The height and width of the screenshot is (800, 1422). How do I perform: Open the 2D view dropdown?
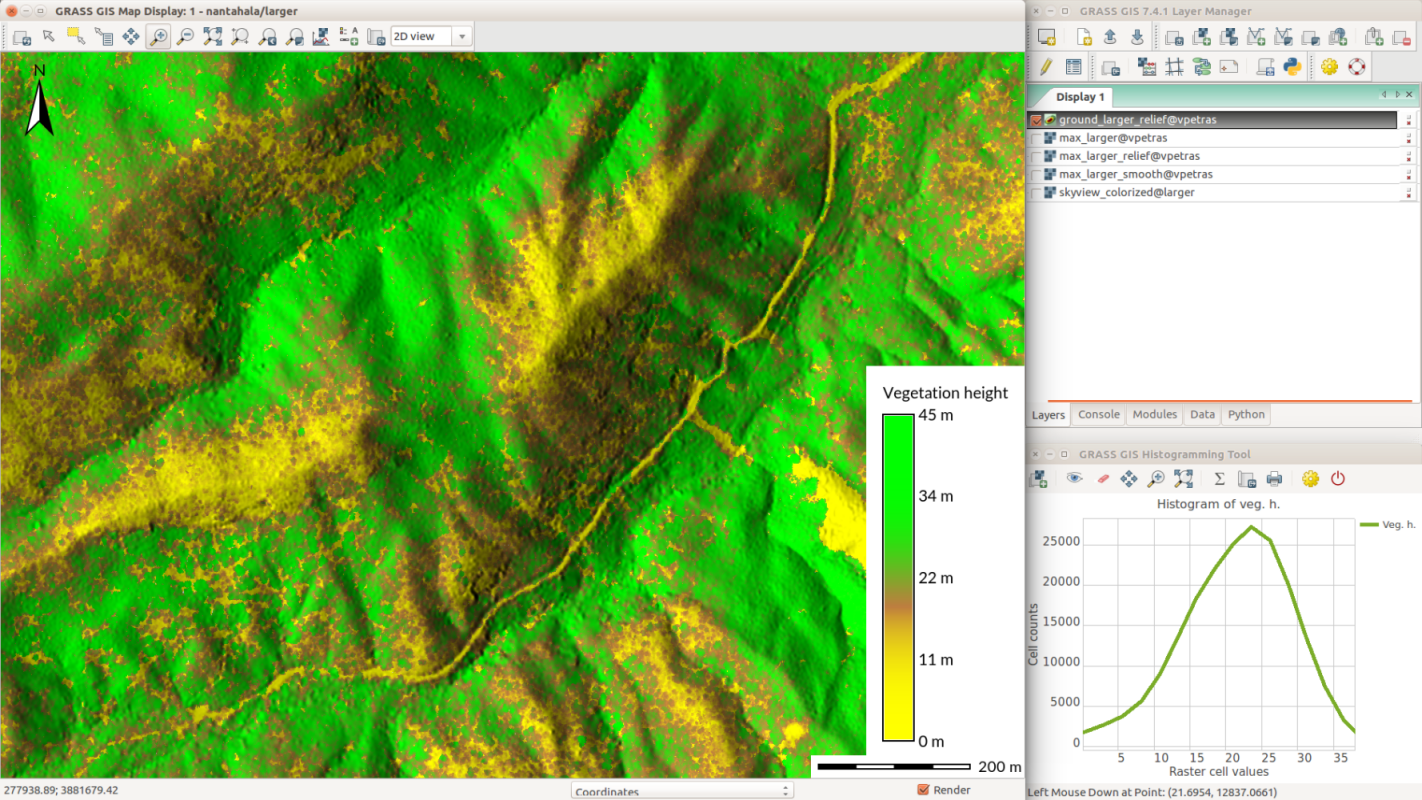coord(461,37)
